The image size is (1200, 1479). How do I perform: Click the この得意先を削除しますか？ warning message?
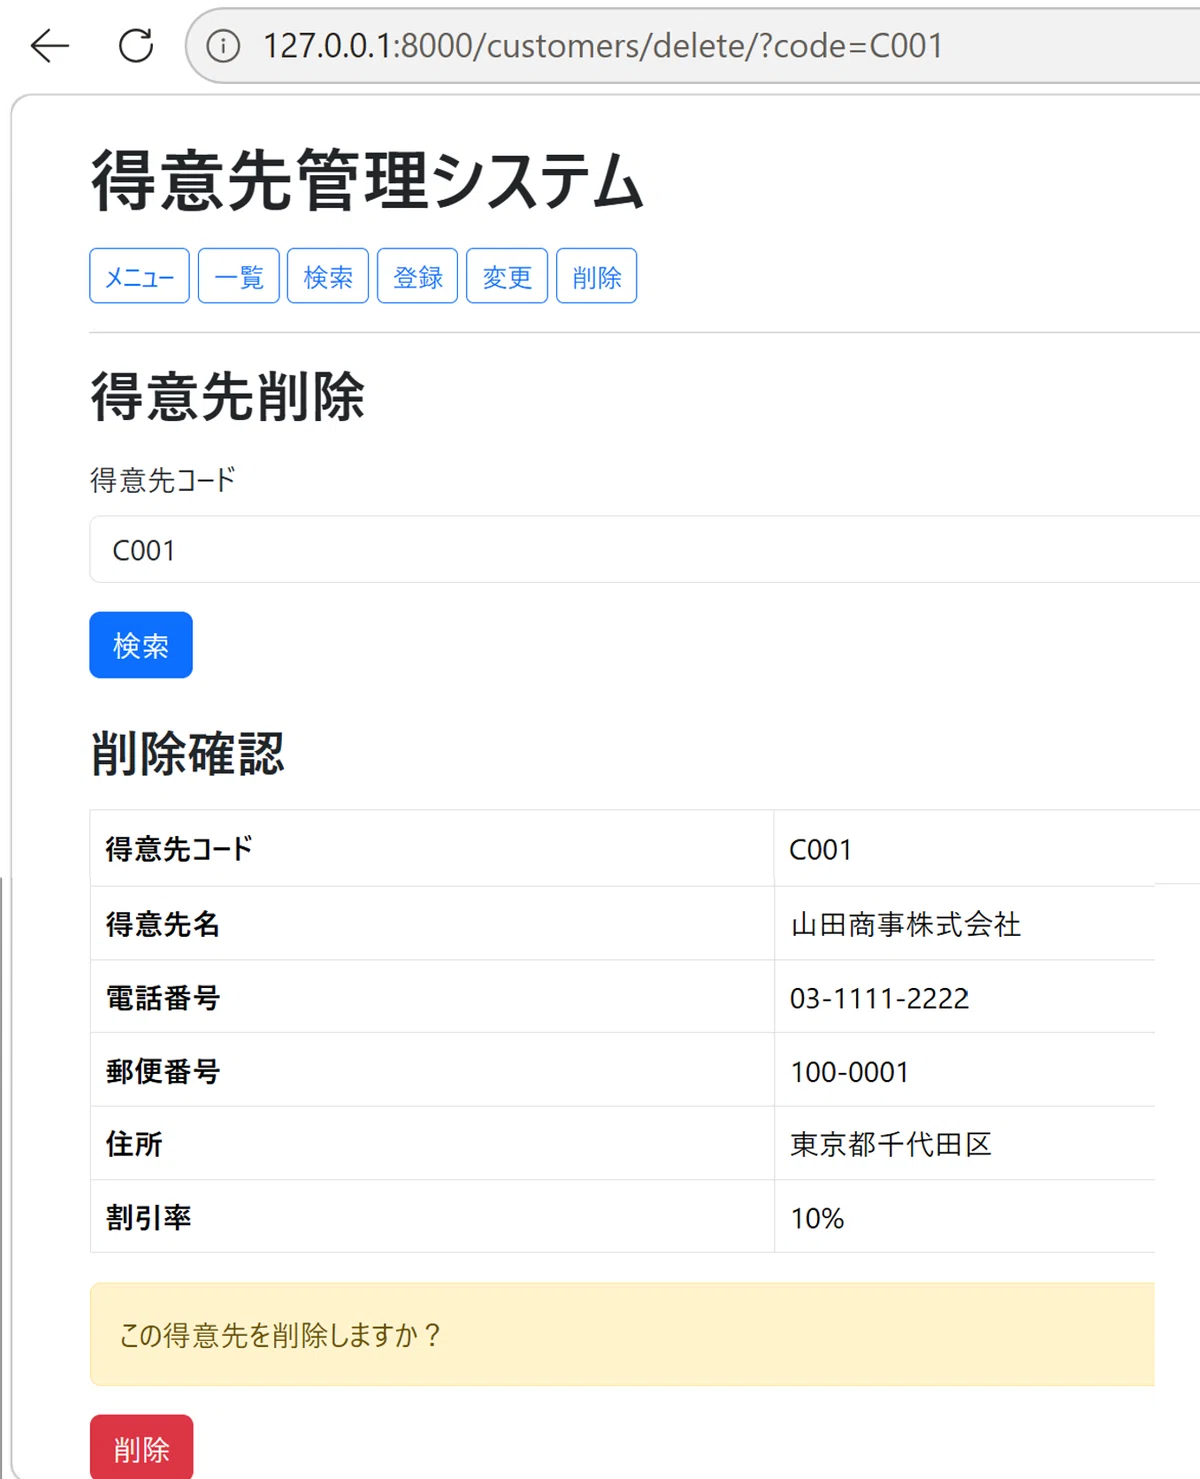pos(622,1334)
